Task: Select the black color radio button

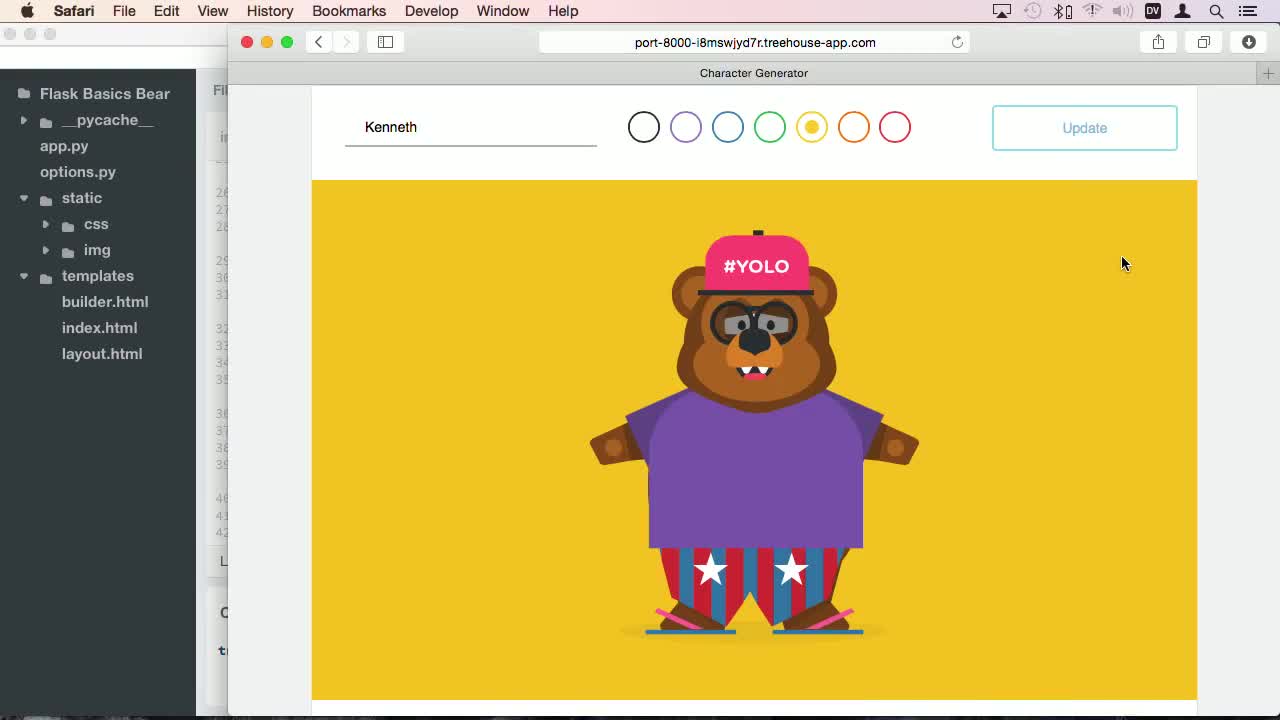Action: point(644,127)
